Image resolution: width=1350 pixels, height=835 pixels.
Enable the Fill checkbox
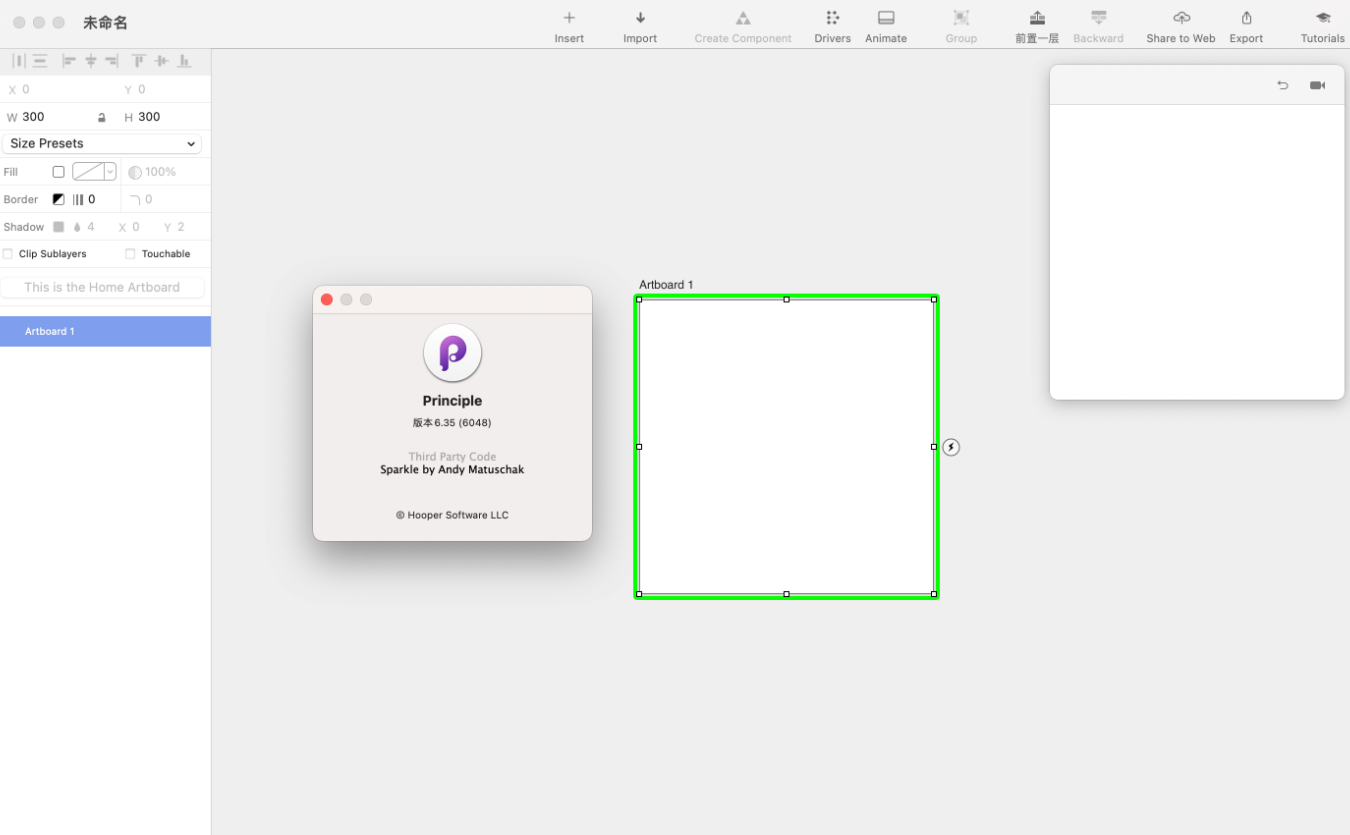click(x=58, y=172)
